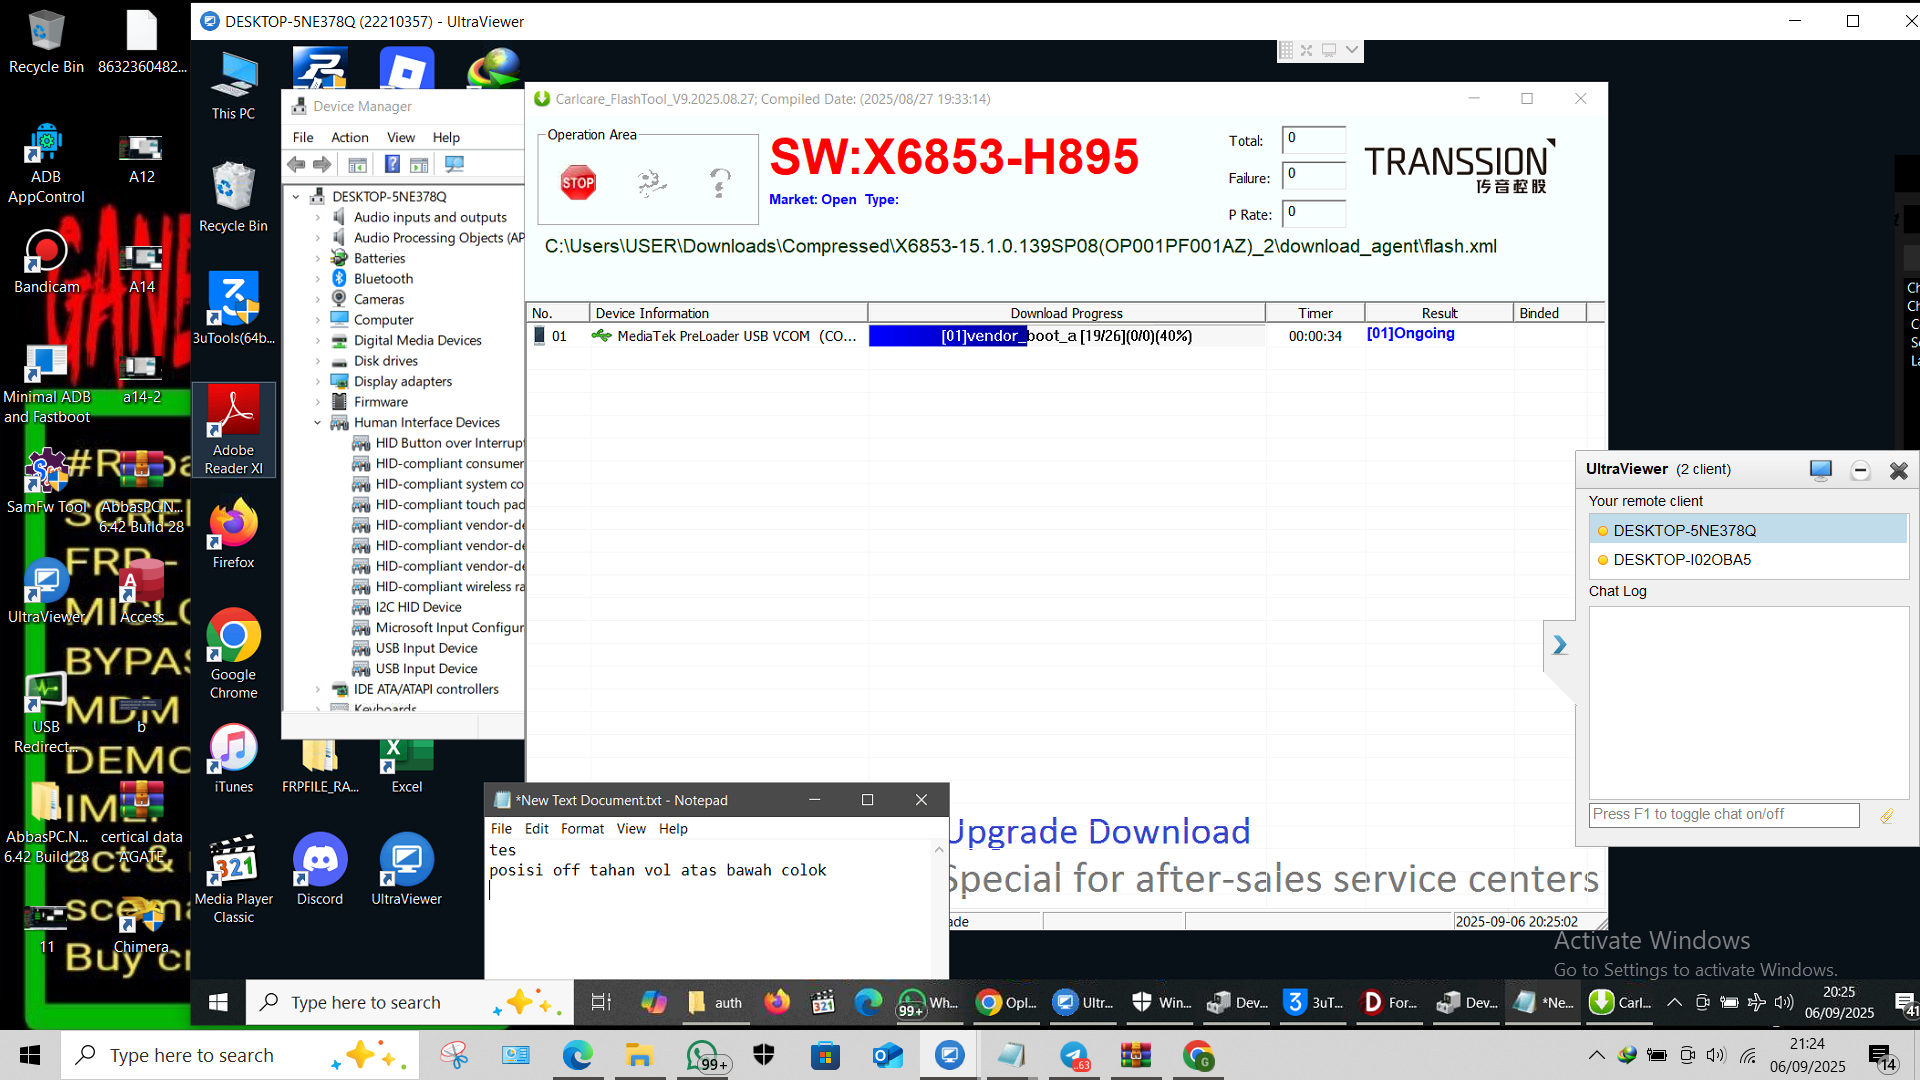
Task: Click the chat message input field
Action: [1723, 815]
